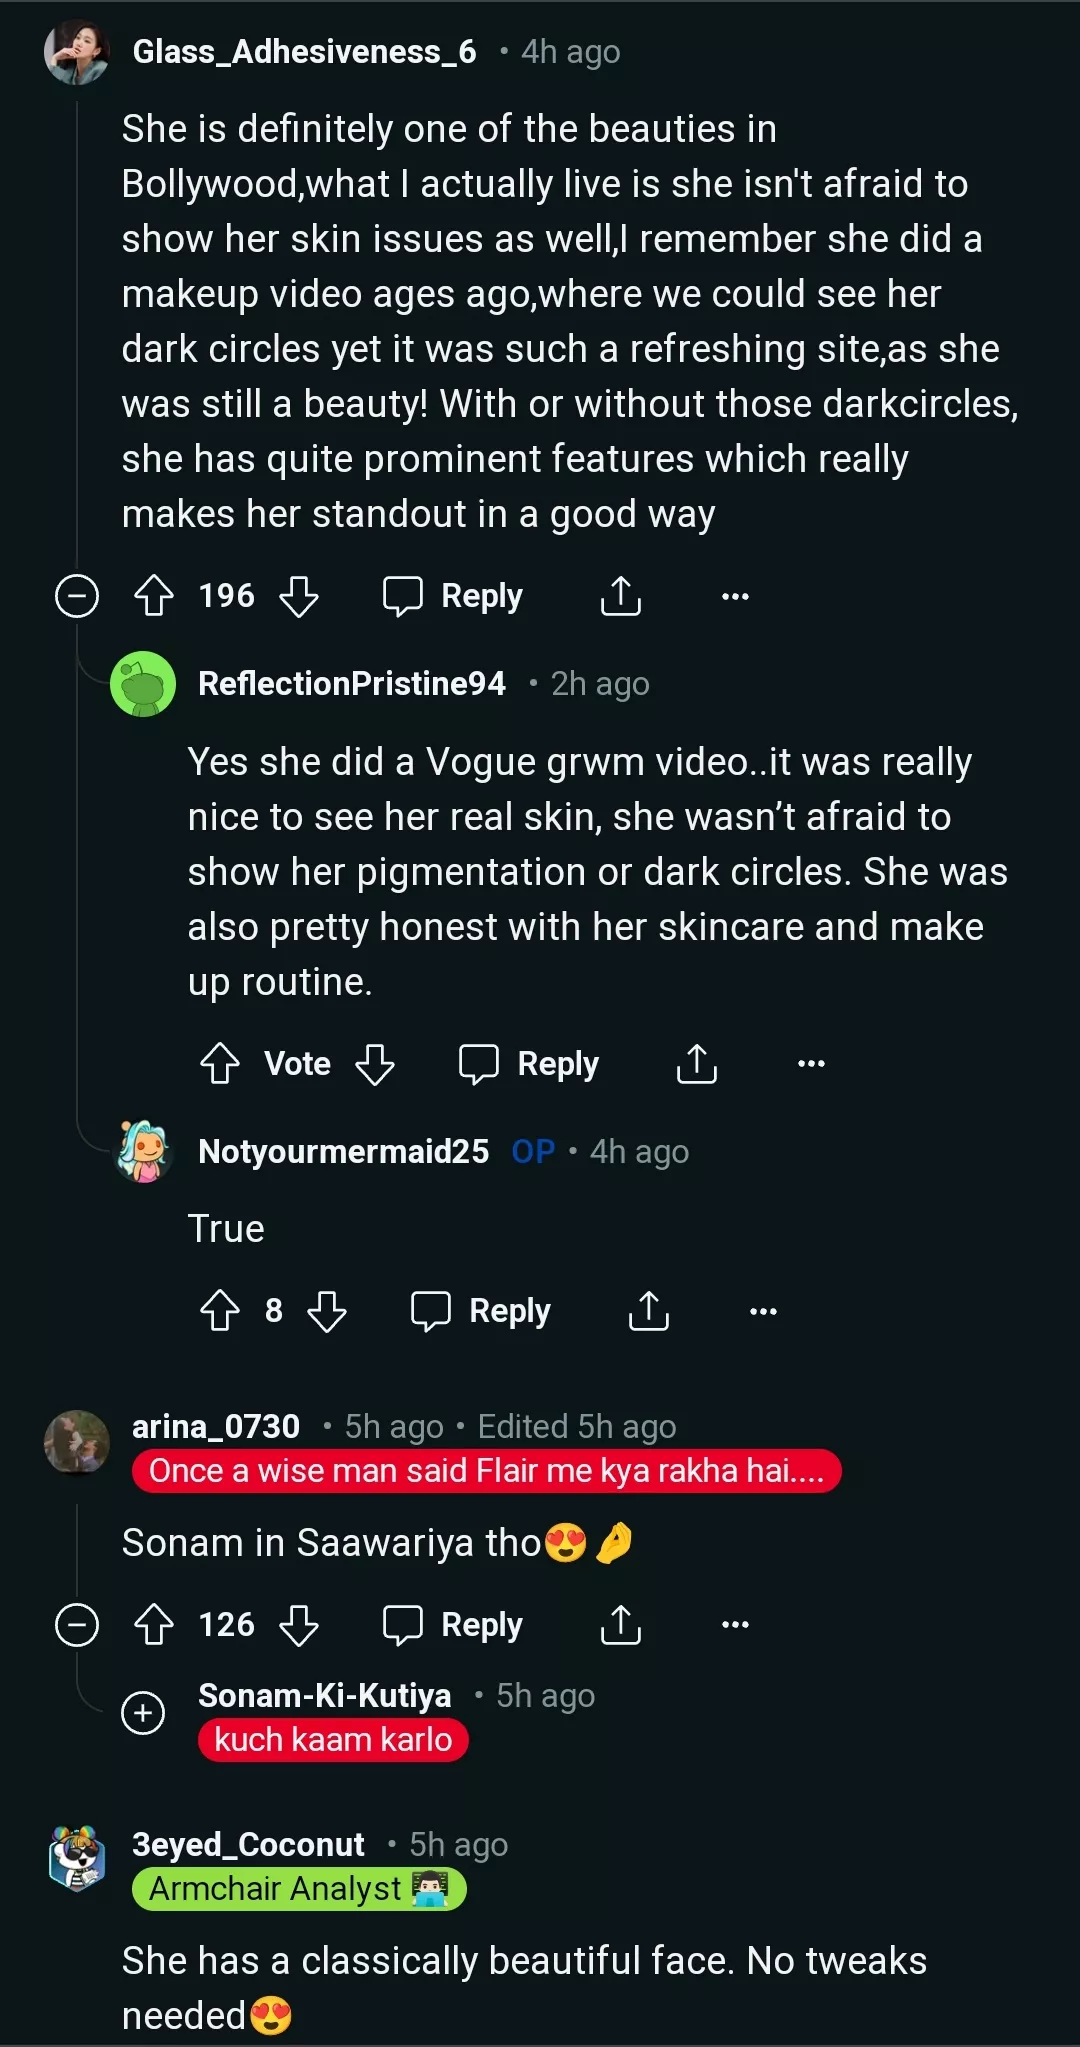Collapse arina_0730's comment thread
1080x2047 pixels.
point(77,1624)
